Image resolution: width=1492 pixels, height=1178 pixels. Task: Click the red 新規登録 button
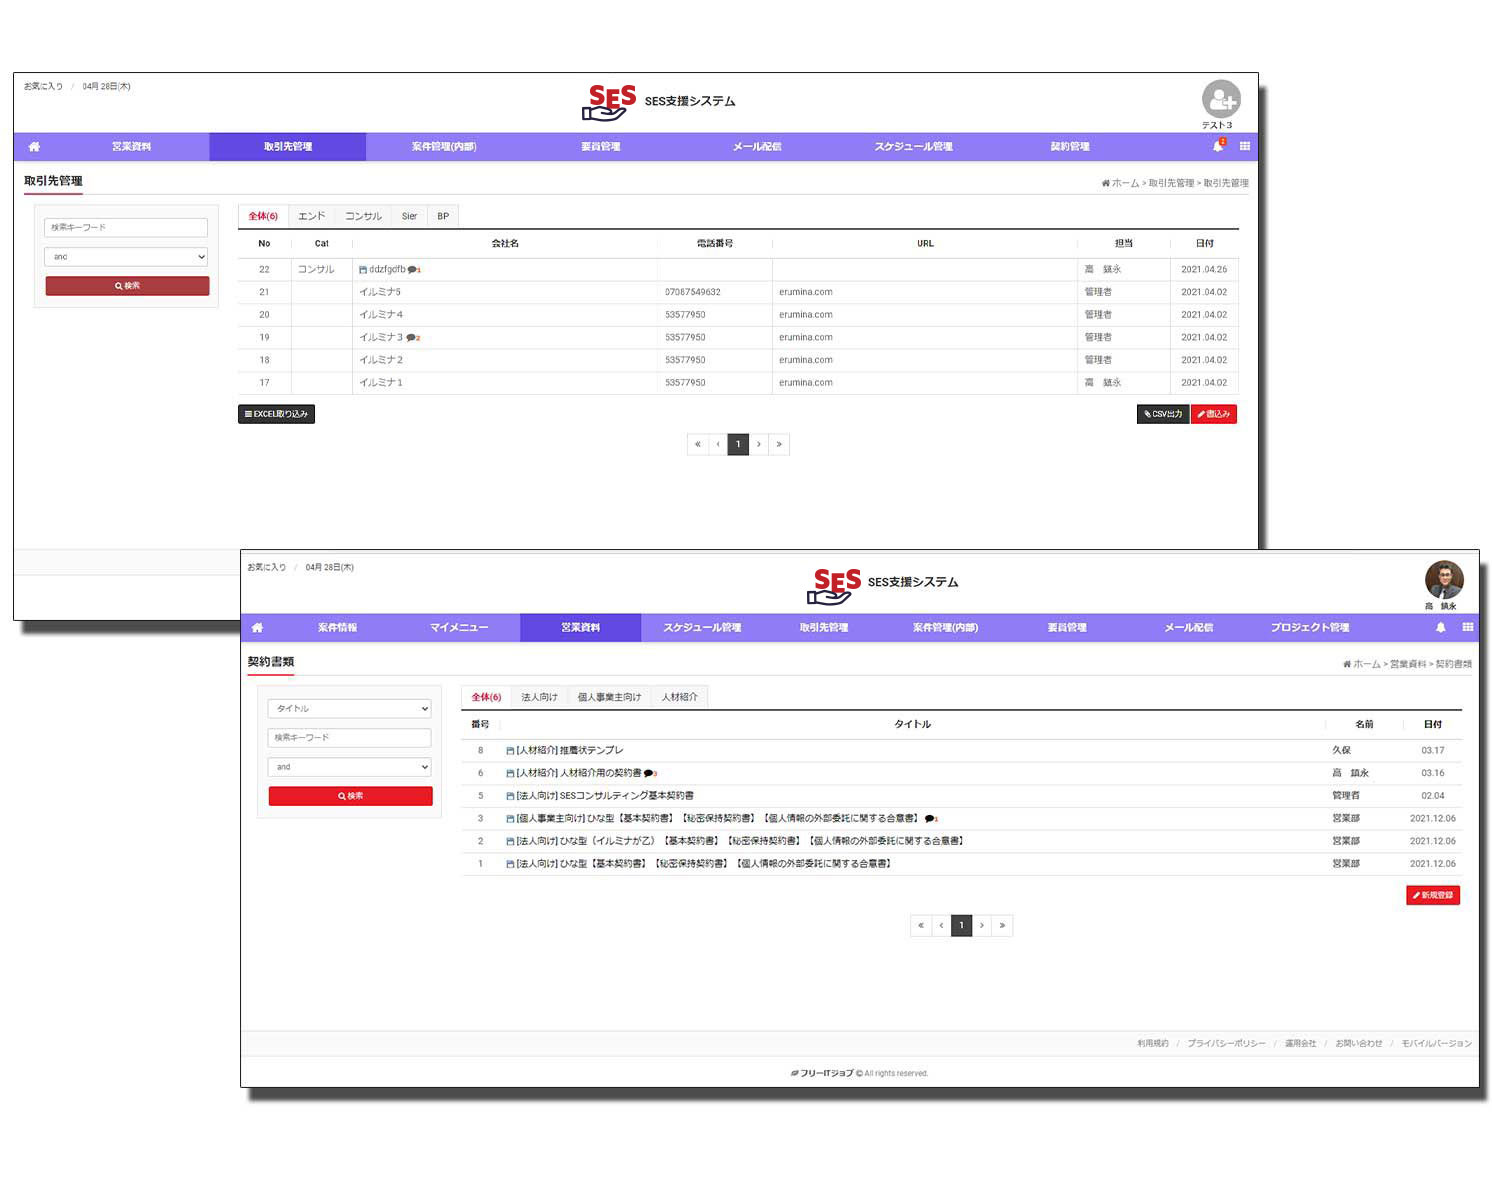pos(1432,895)
